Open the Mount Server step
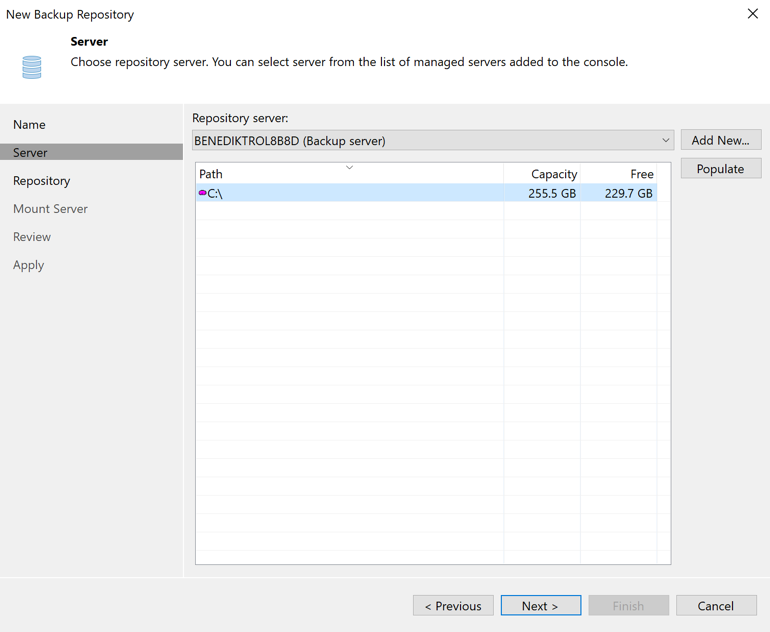The height and width of the screenshot is (632, 770). pyautogui.click(x=50, y=209)
